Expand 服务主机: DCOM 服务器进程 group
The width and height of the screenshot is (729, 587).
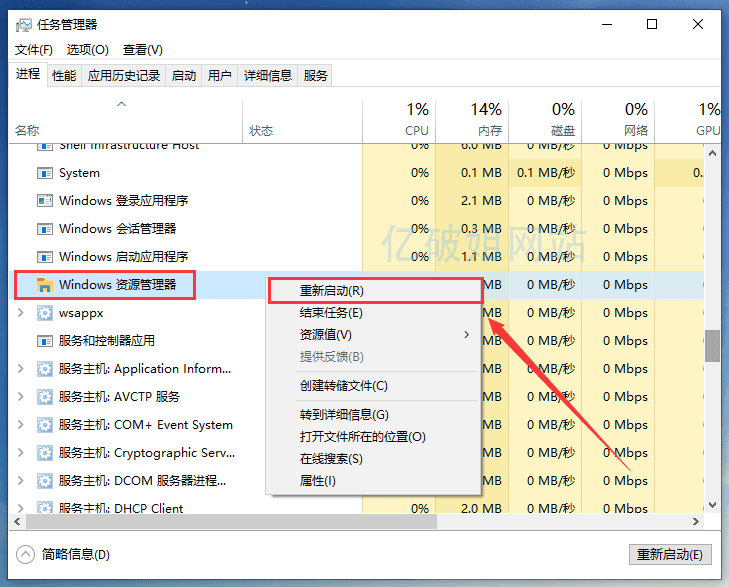[x=20, y=481]
